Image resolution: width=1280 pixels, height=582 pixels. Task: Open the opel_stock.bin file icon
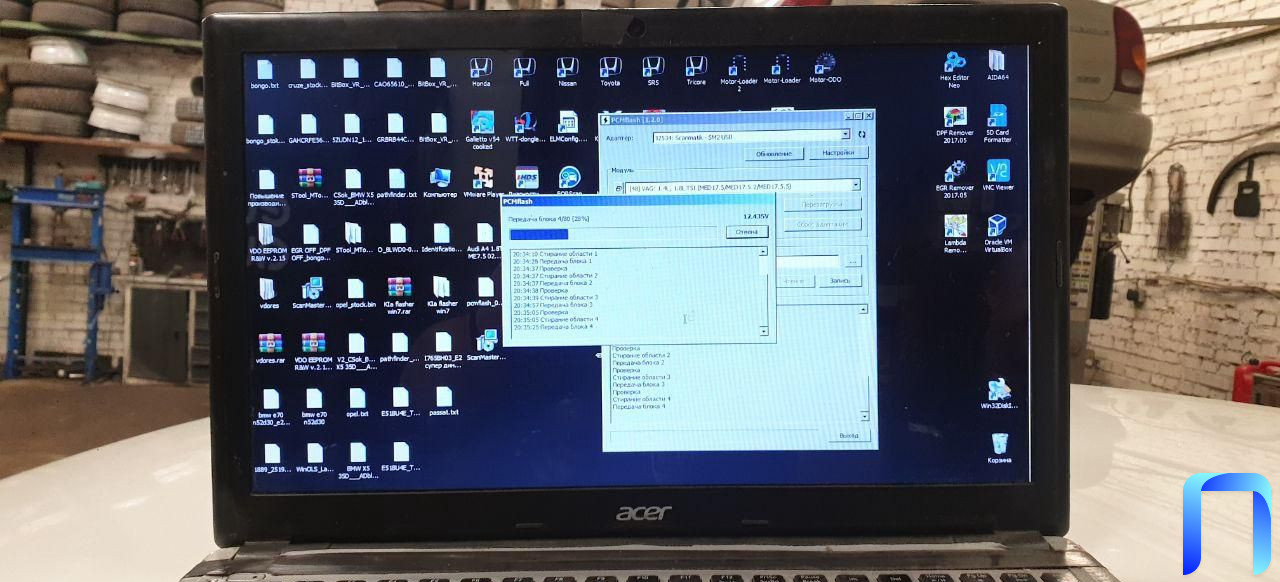[355, 292]
